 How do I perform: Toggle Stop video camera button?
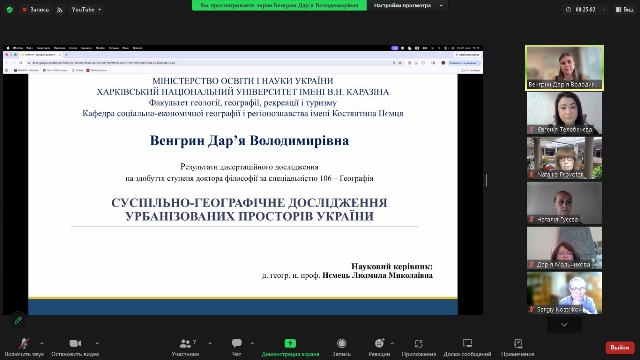pyautogui.click(x=75, y=343)
